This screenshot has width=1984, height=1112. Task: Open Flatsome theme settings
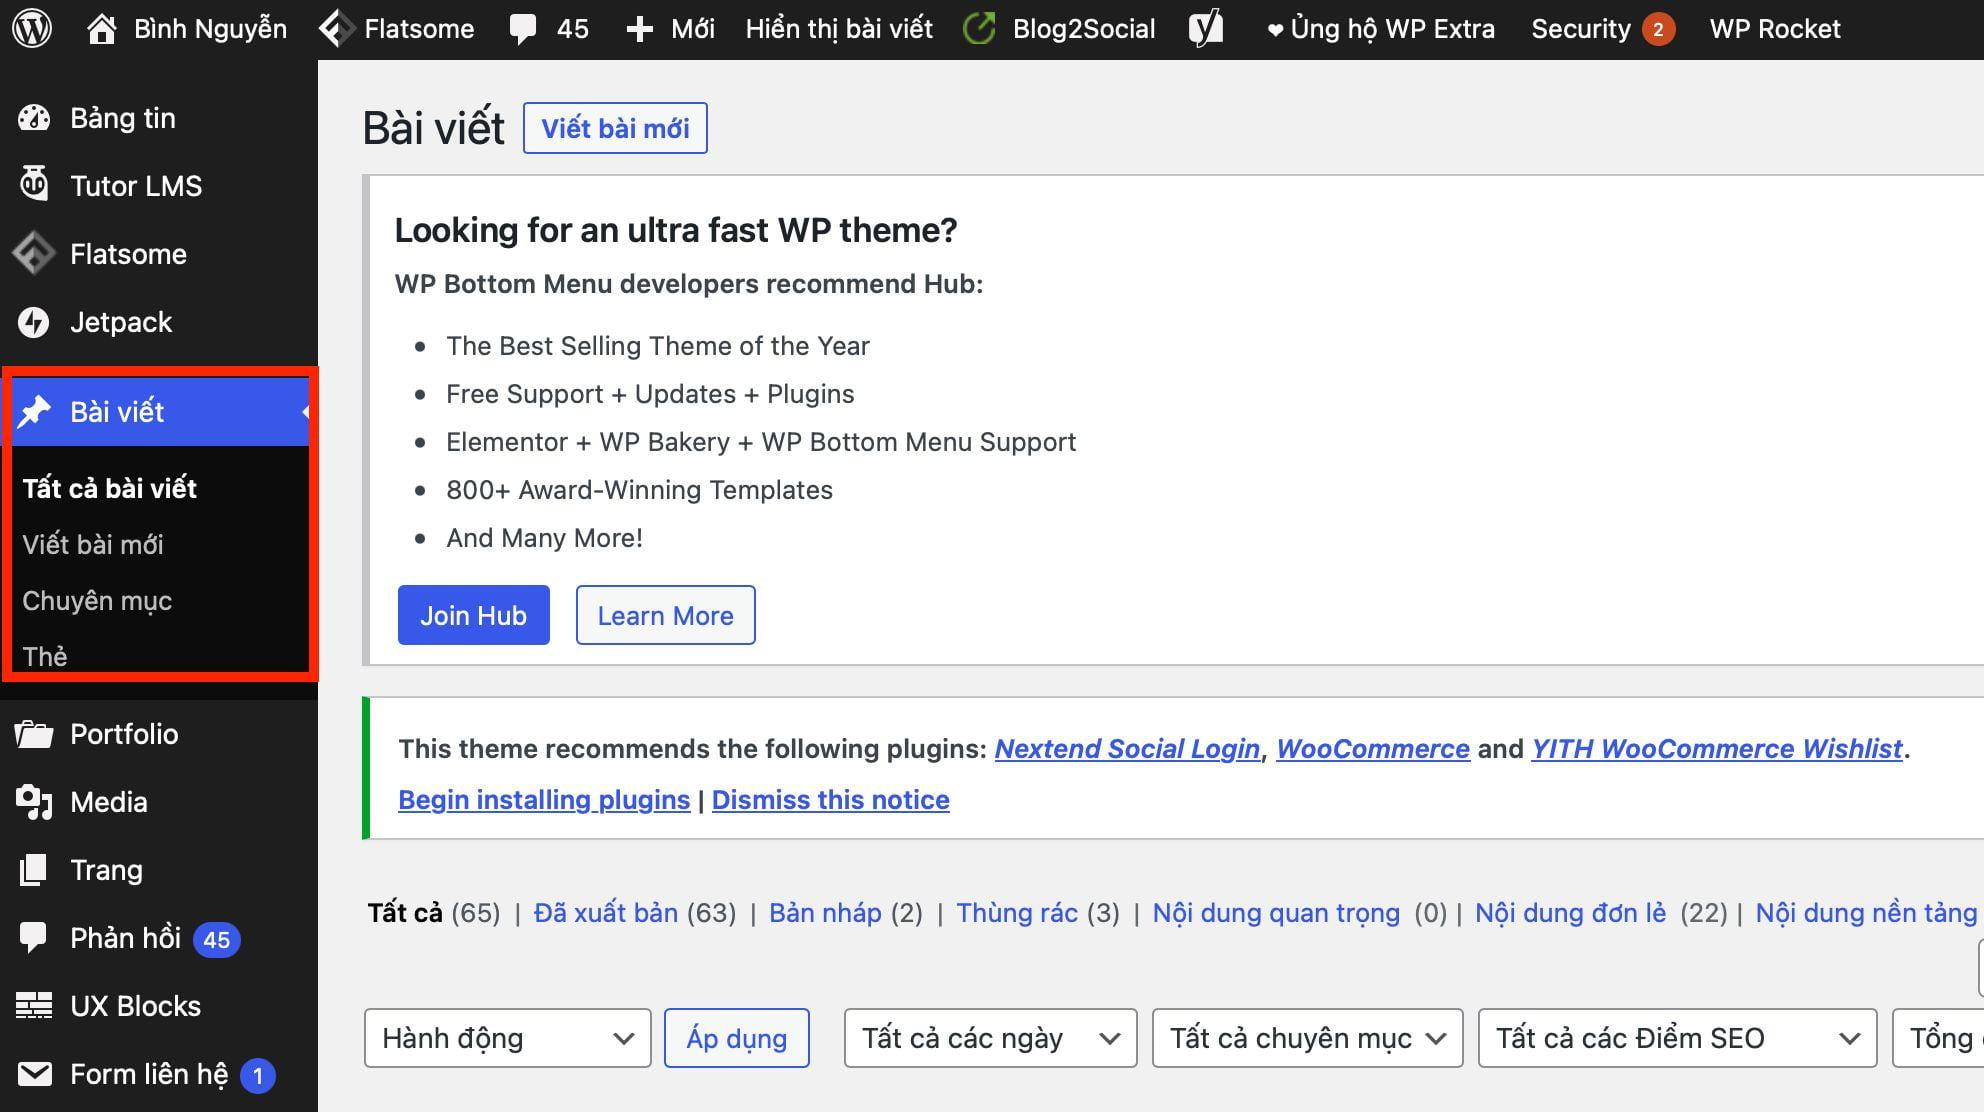(127, 253)
